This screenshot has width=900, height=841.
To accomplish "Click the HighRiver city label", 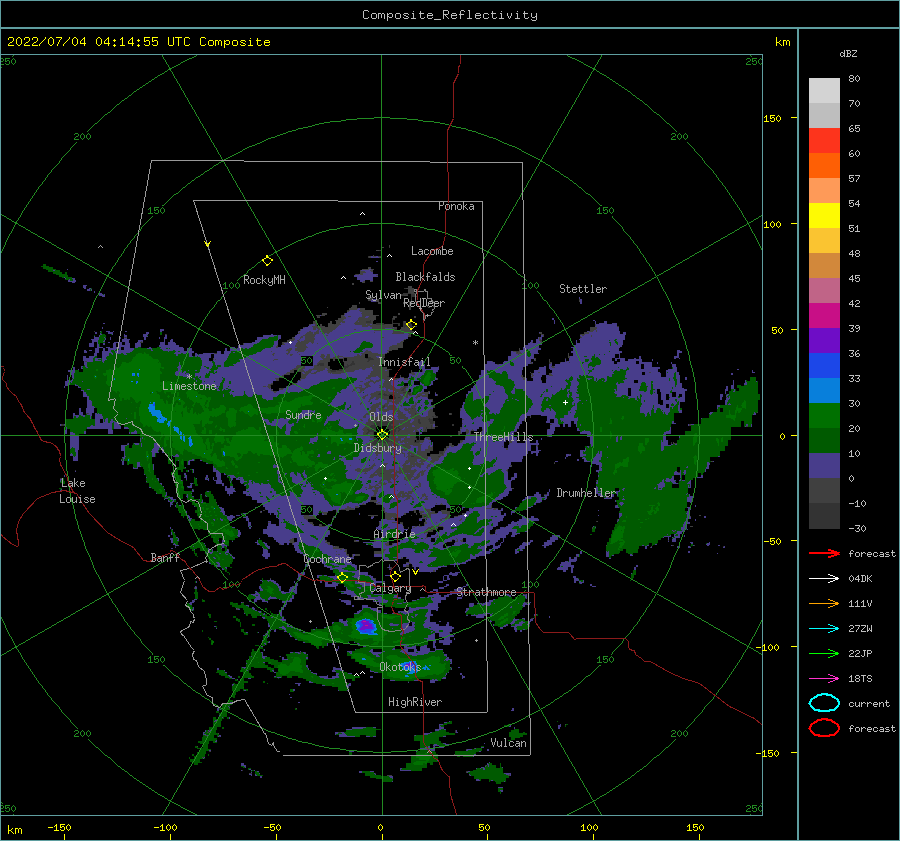I will click(x=414, y=702).
